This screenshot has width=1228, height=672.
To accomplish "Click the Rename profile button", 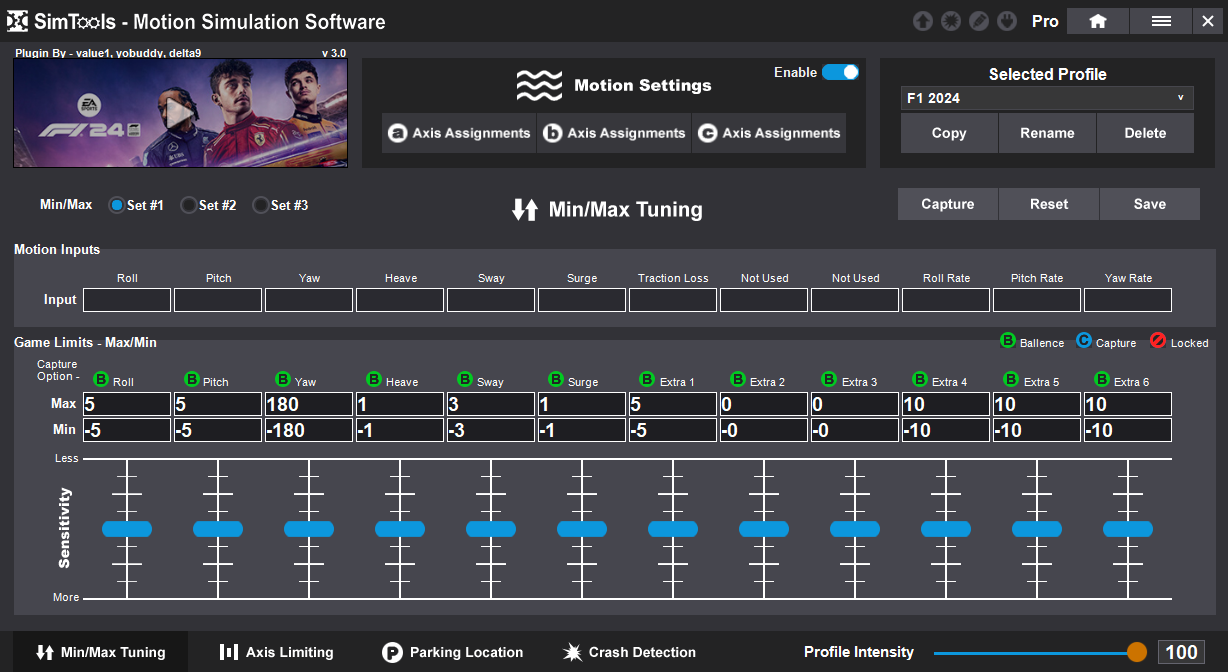I will coord(1047,133).
